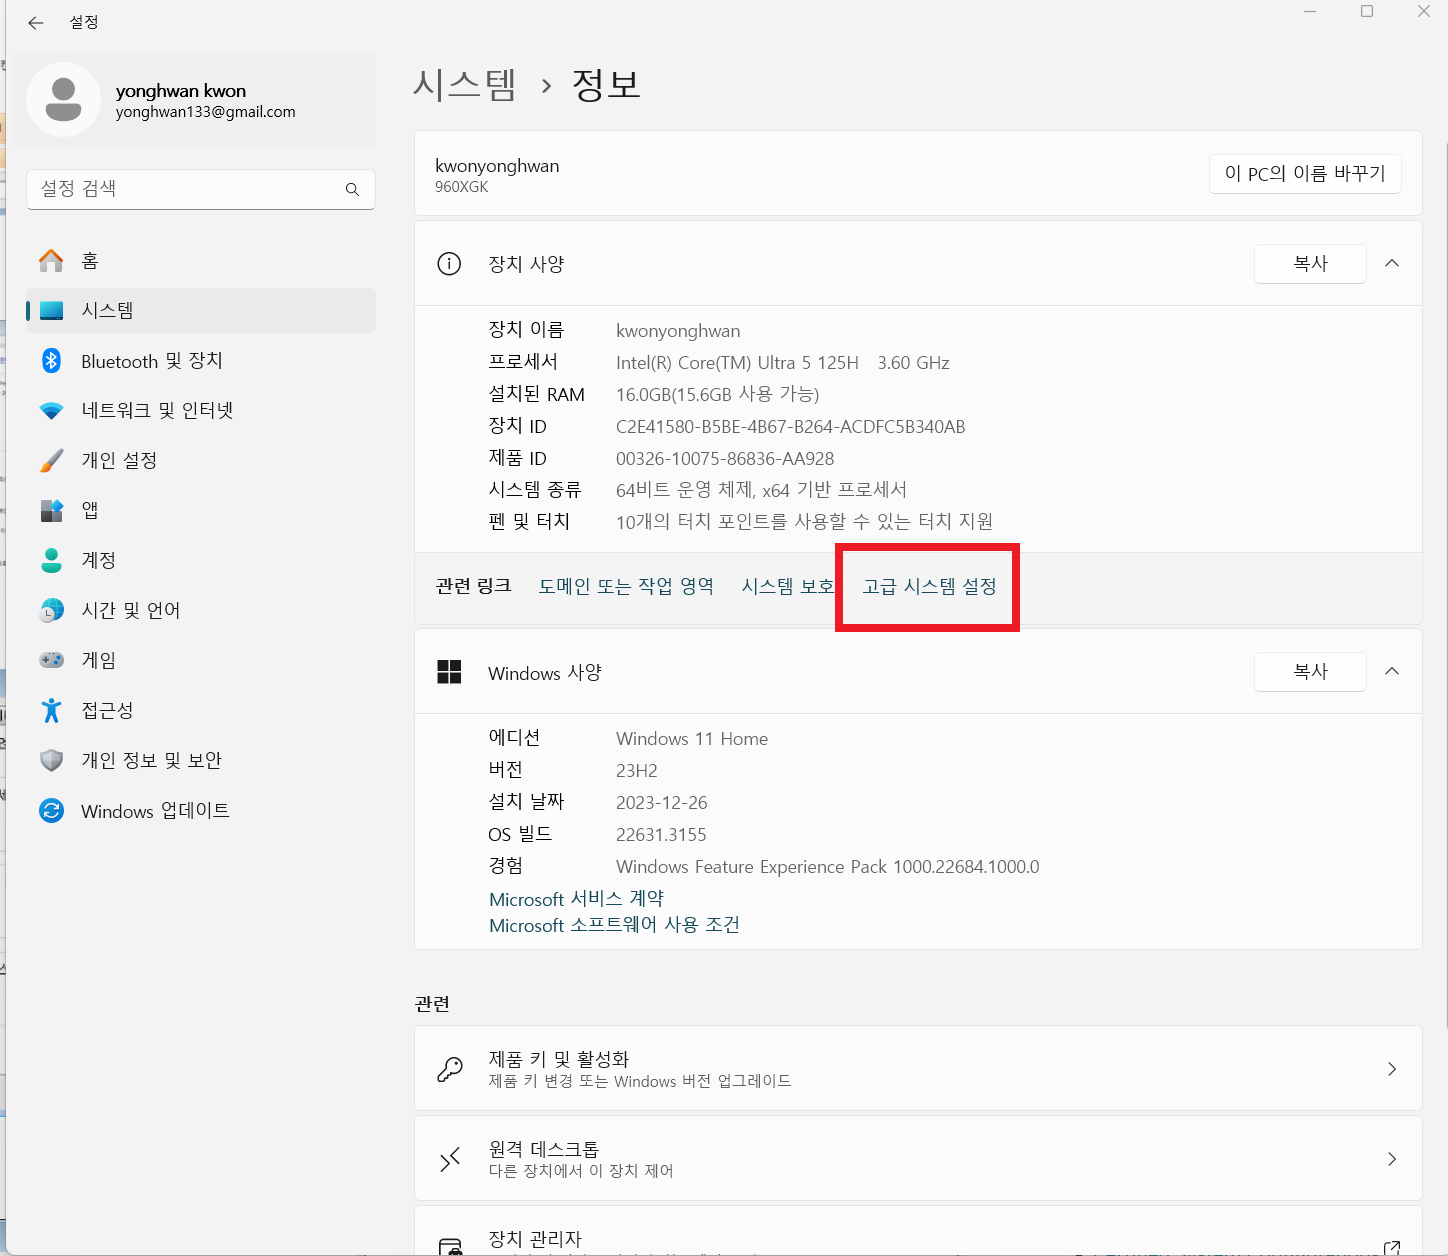Screen dimensions: 1448x1256
Task: Open 게임 settings category
Action: (201, 661)
